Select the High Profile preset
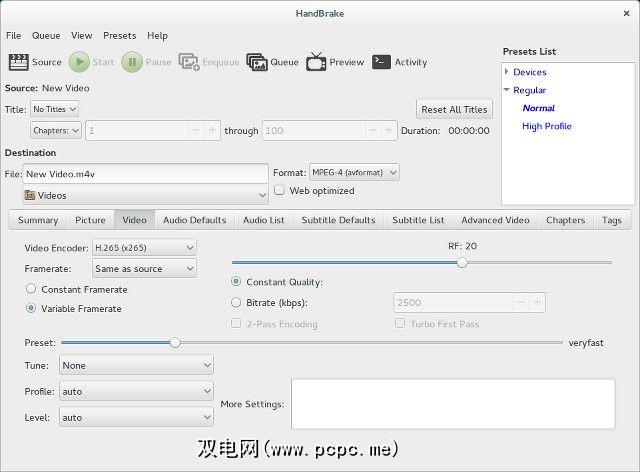The width and height of the screenshot is (640, 472). [x=547, y=126]
